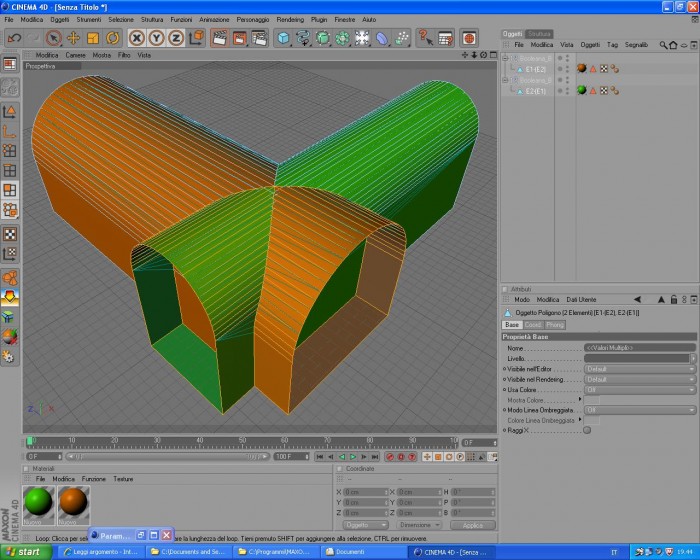Select the green material thumbnail
700x560 pixels.
38,503
